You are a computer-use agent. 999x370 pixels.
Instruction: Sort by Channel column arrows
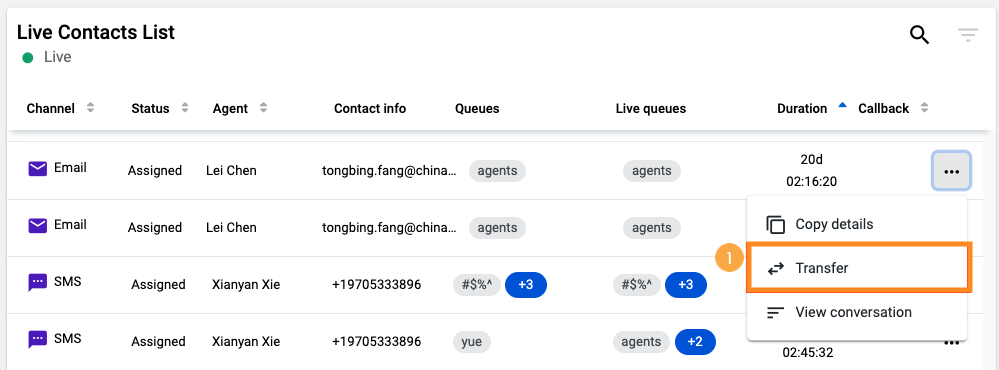pos(90,108)
